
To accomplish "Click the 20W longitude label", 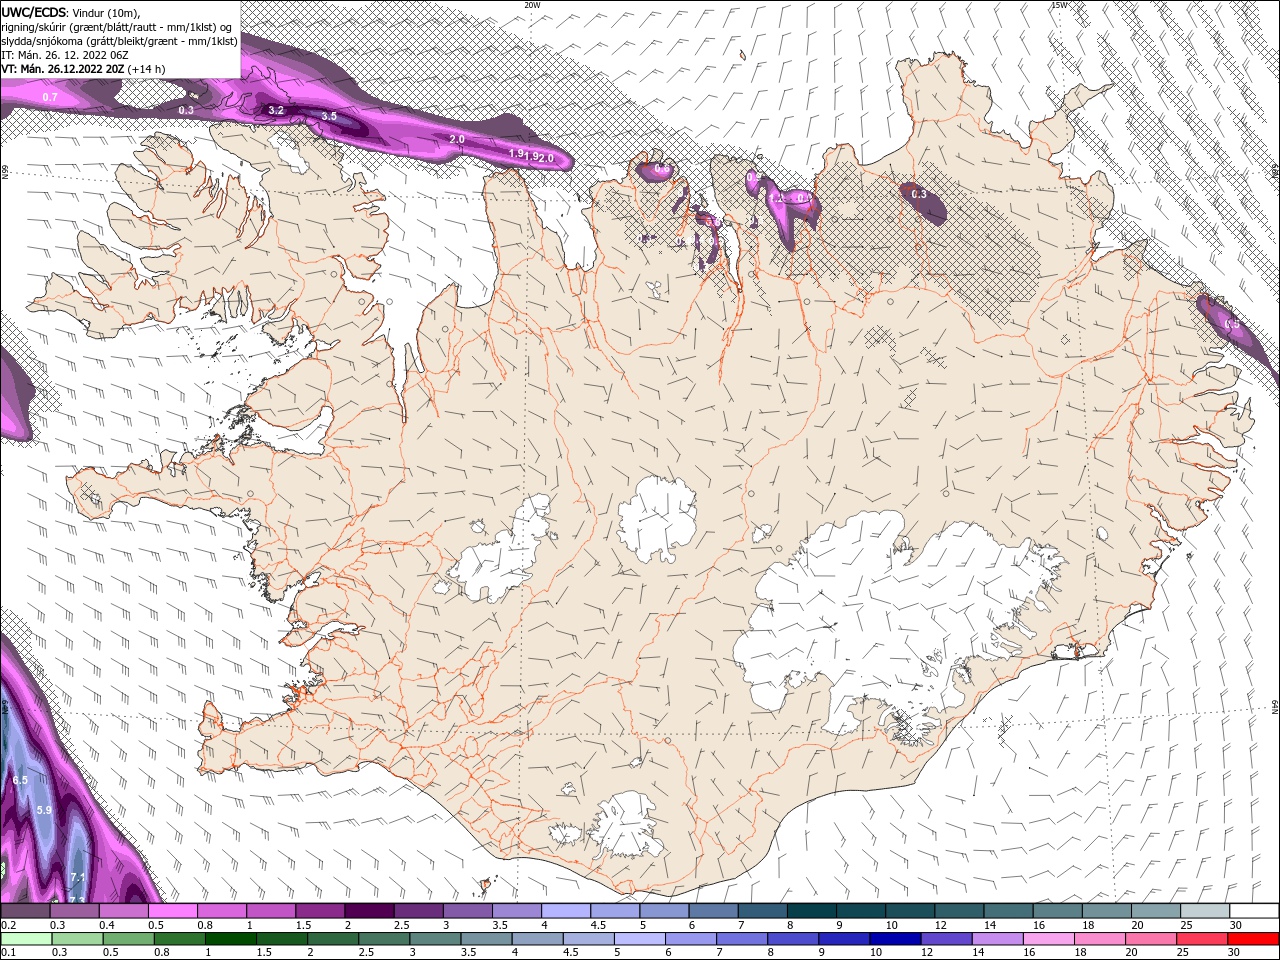I will tap(532, 5).
